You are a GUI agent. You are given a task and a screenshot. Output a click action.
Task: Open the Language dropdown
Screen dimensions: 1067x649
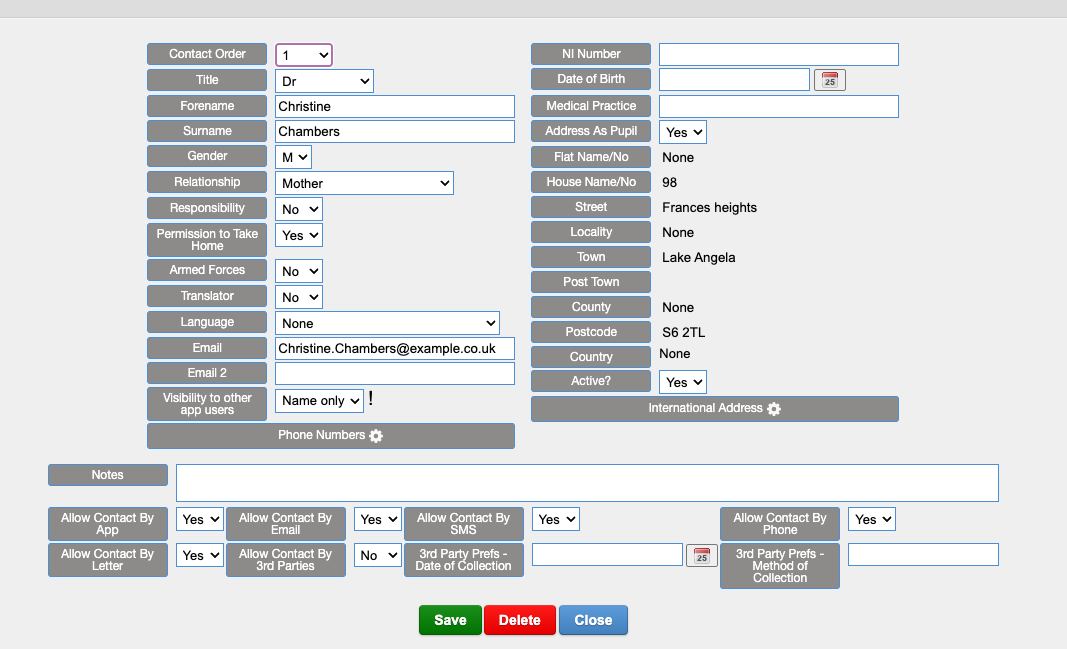click(x=387, y=323)
